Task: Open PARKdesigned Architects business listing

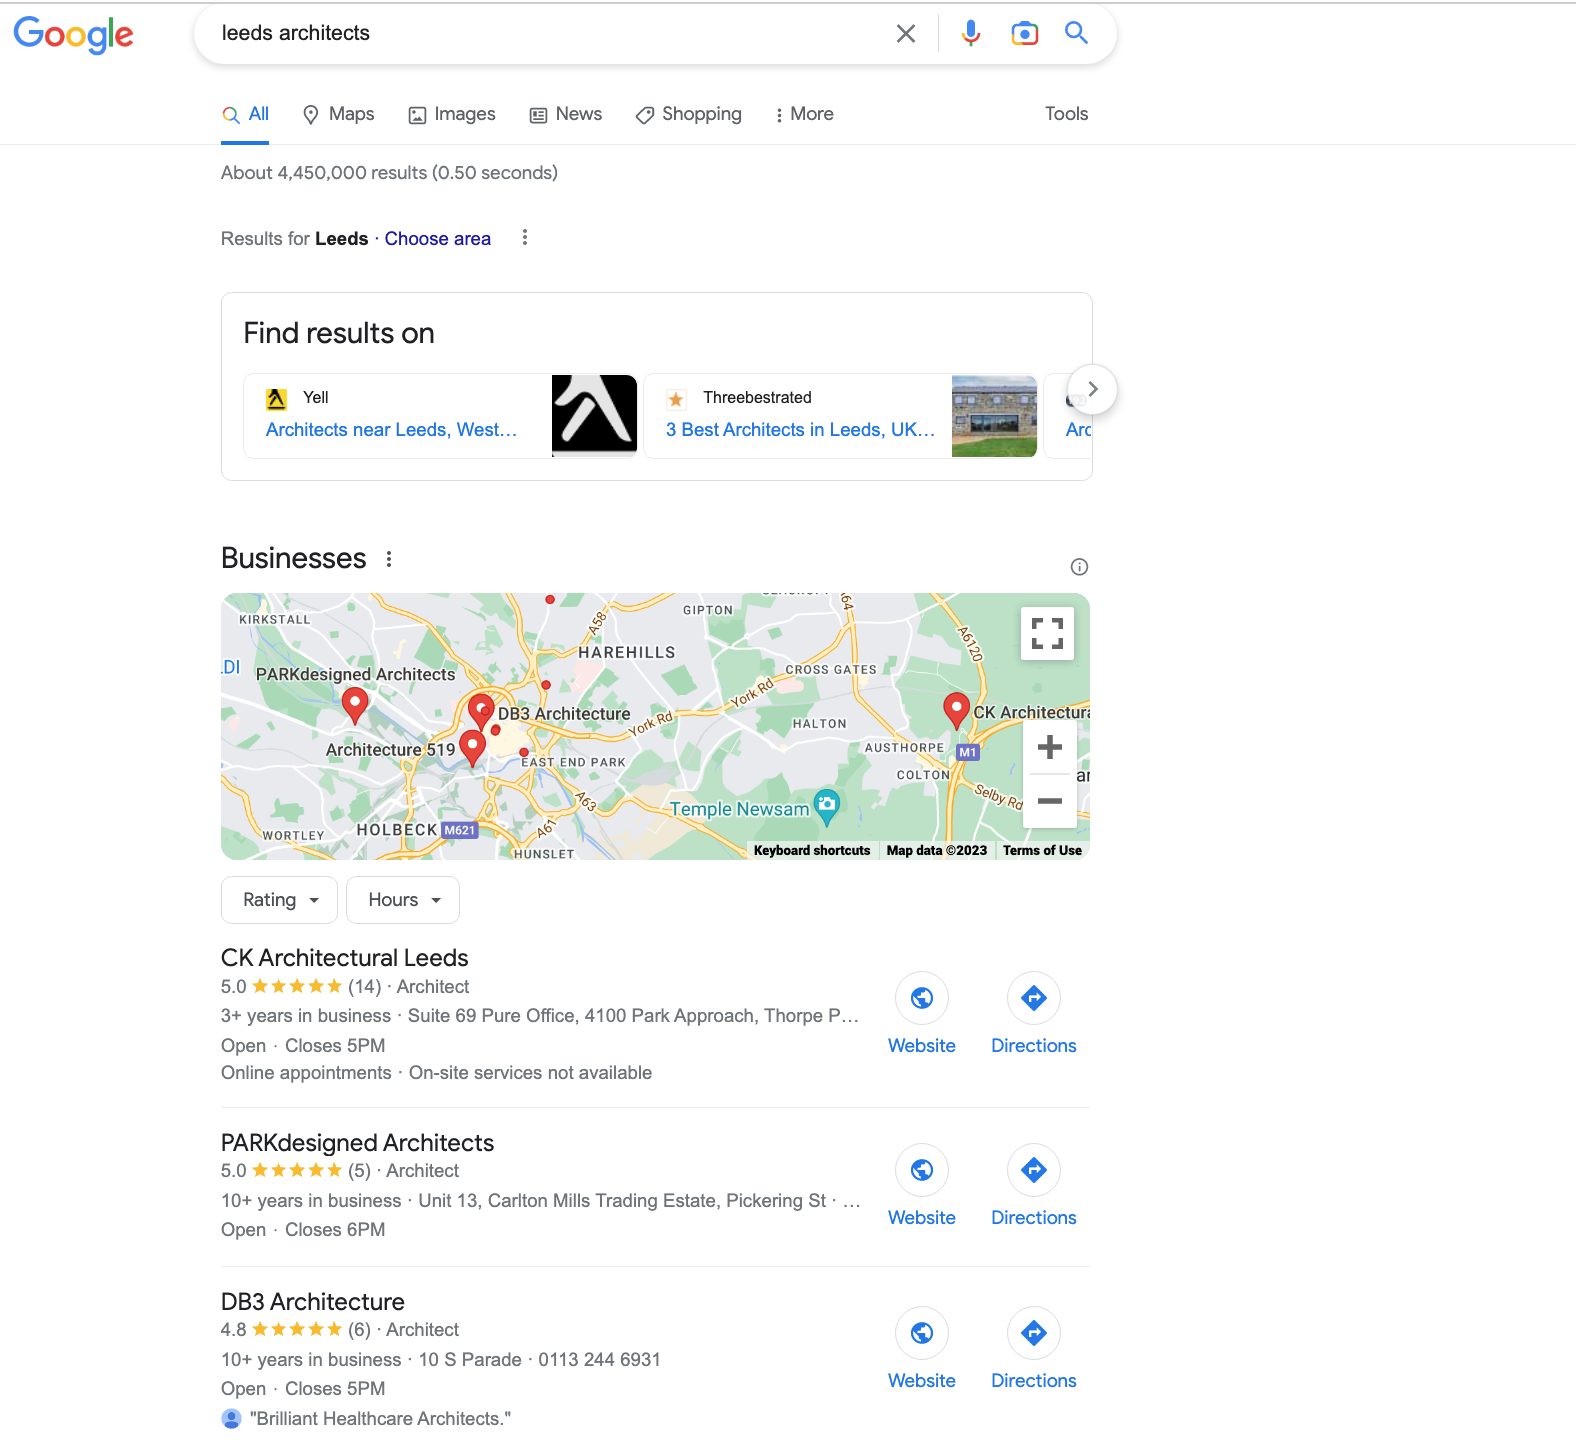Action: pyautogui.click(x=358, y=1143)
